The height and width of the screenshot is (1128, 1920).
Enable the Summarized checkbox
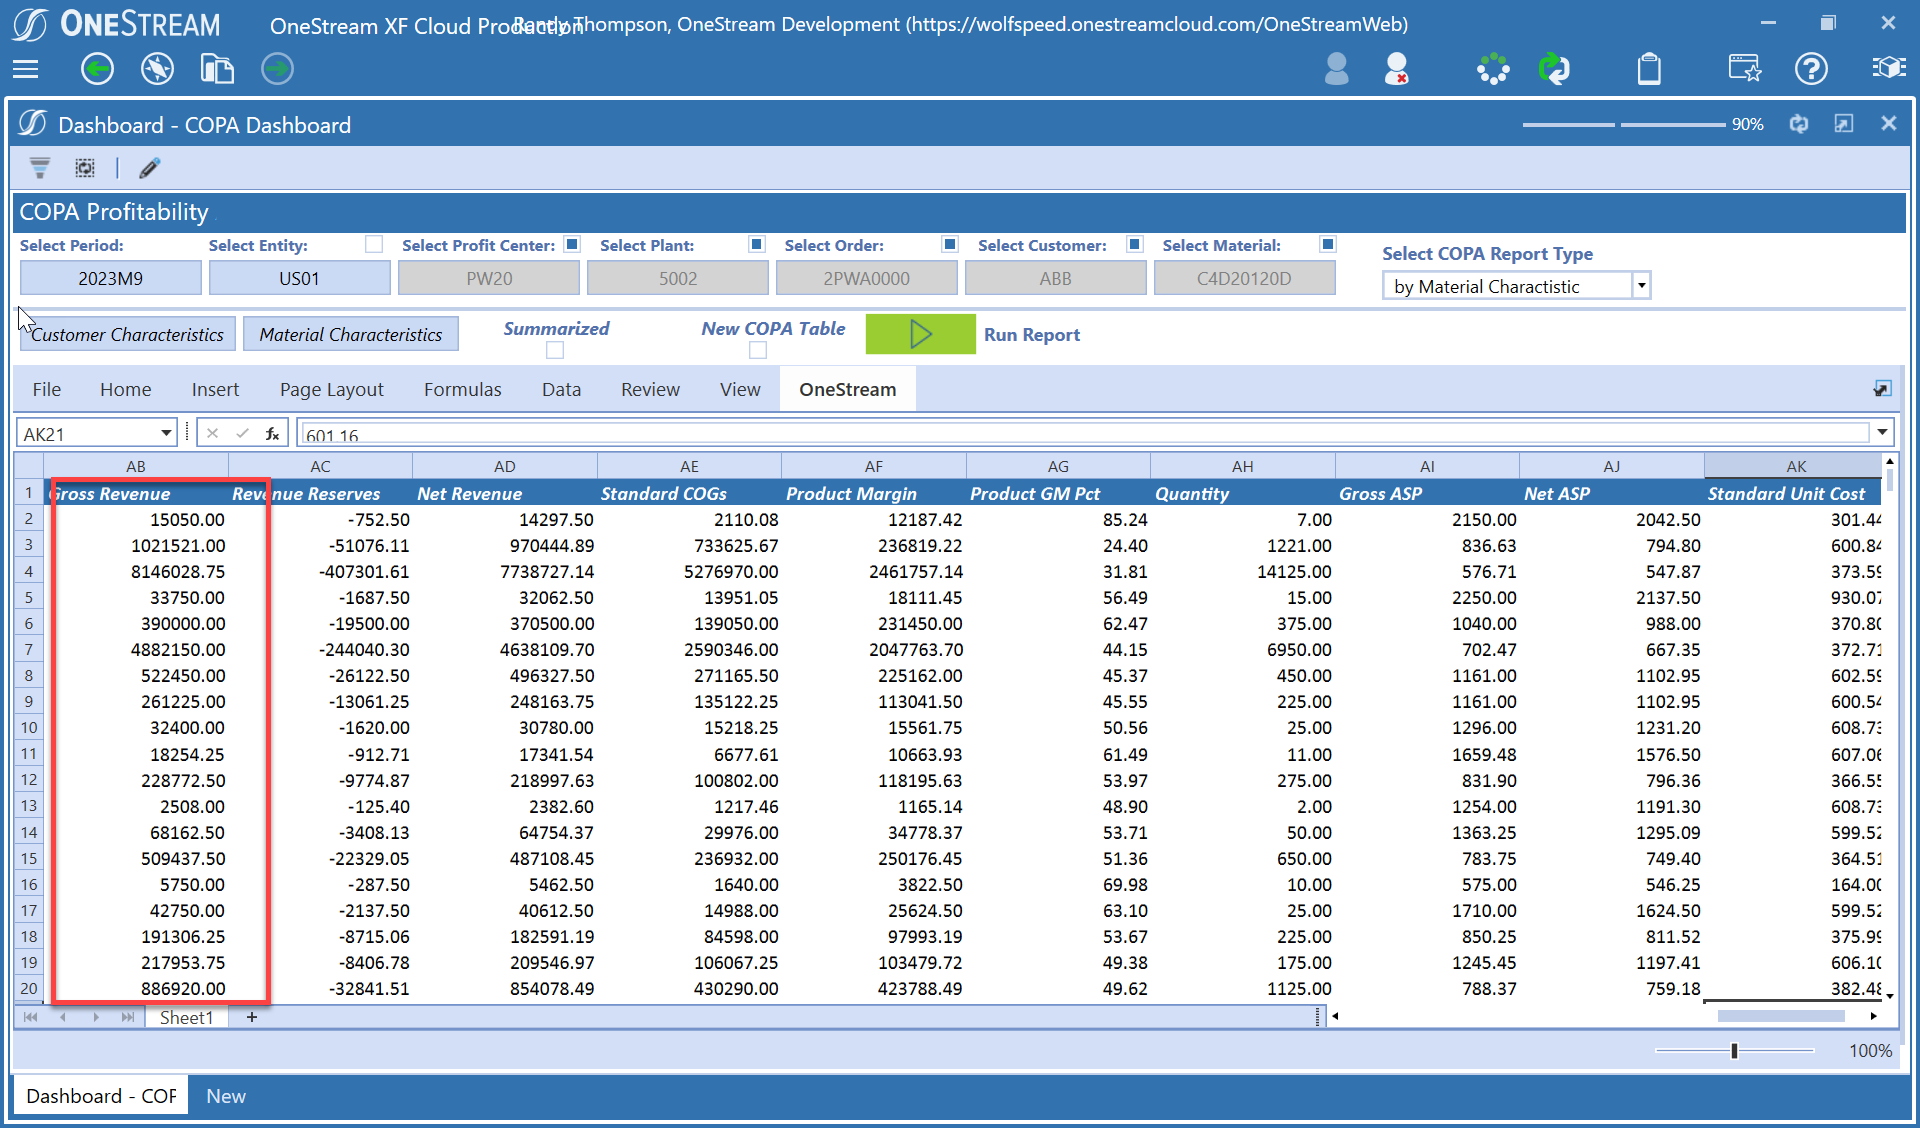pyautogui.click(x=555, y=350)
